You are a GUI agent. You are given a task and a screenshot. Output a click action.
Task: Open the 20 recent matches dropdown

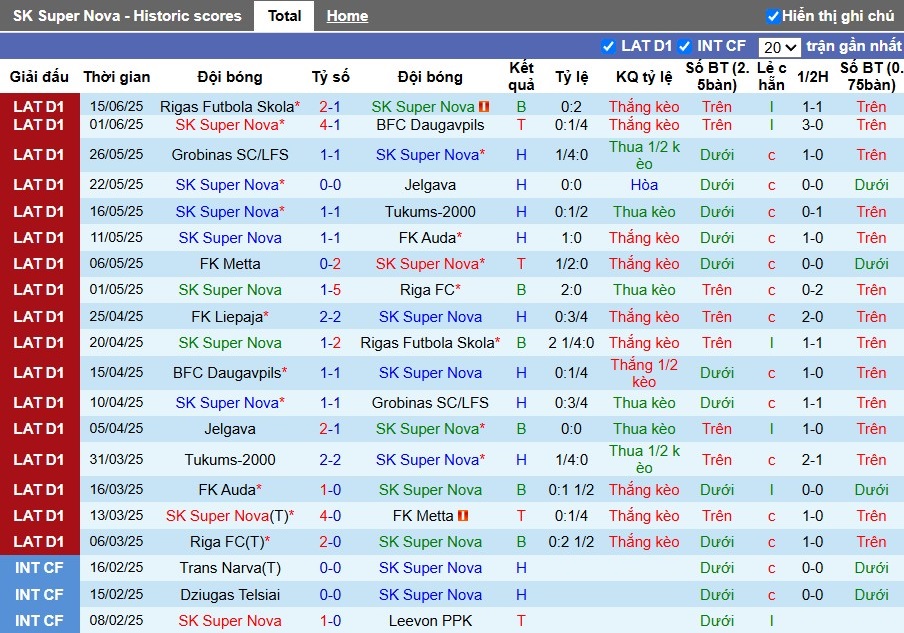tap(779, 47)
